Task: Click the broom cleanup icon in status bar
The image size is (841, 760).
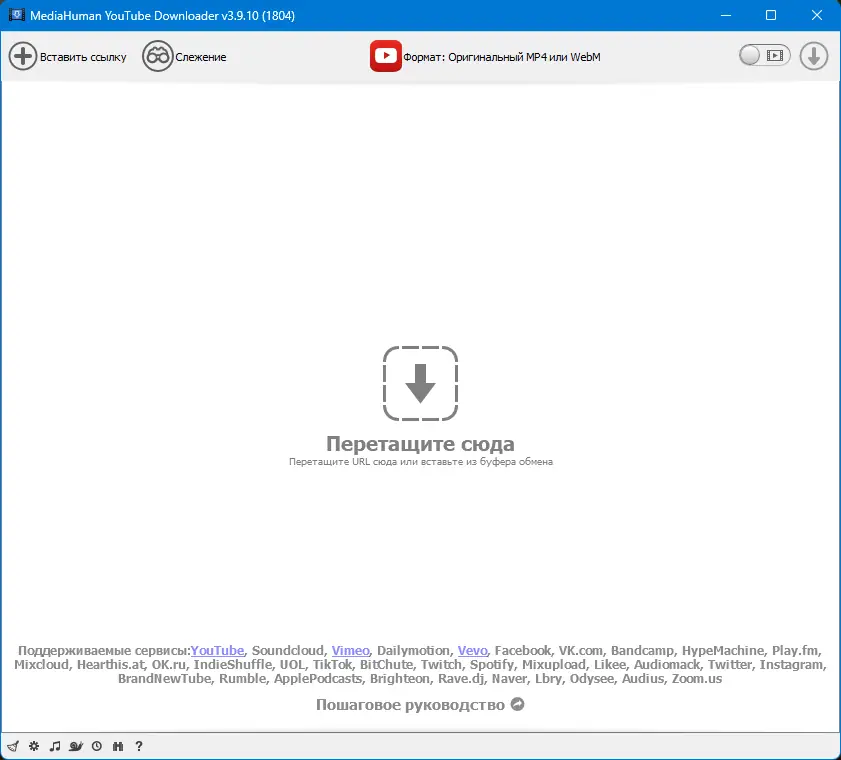Action: pos(13,746)
